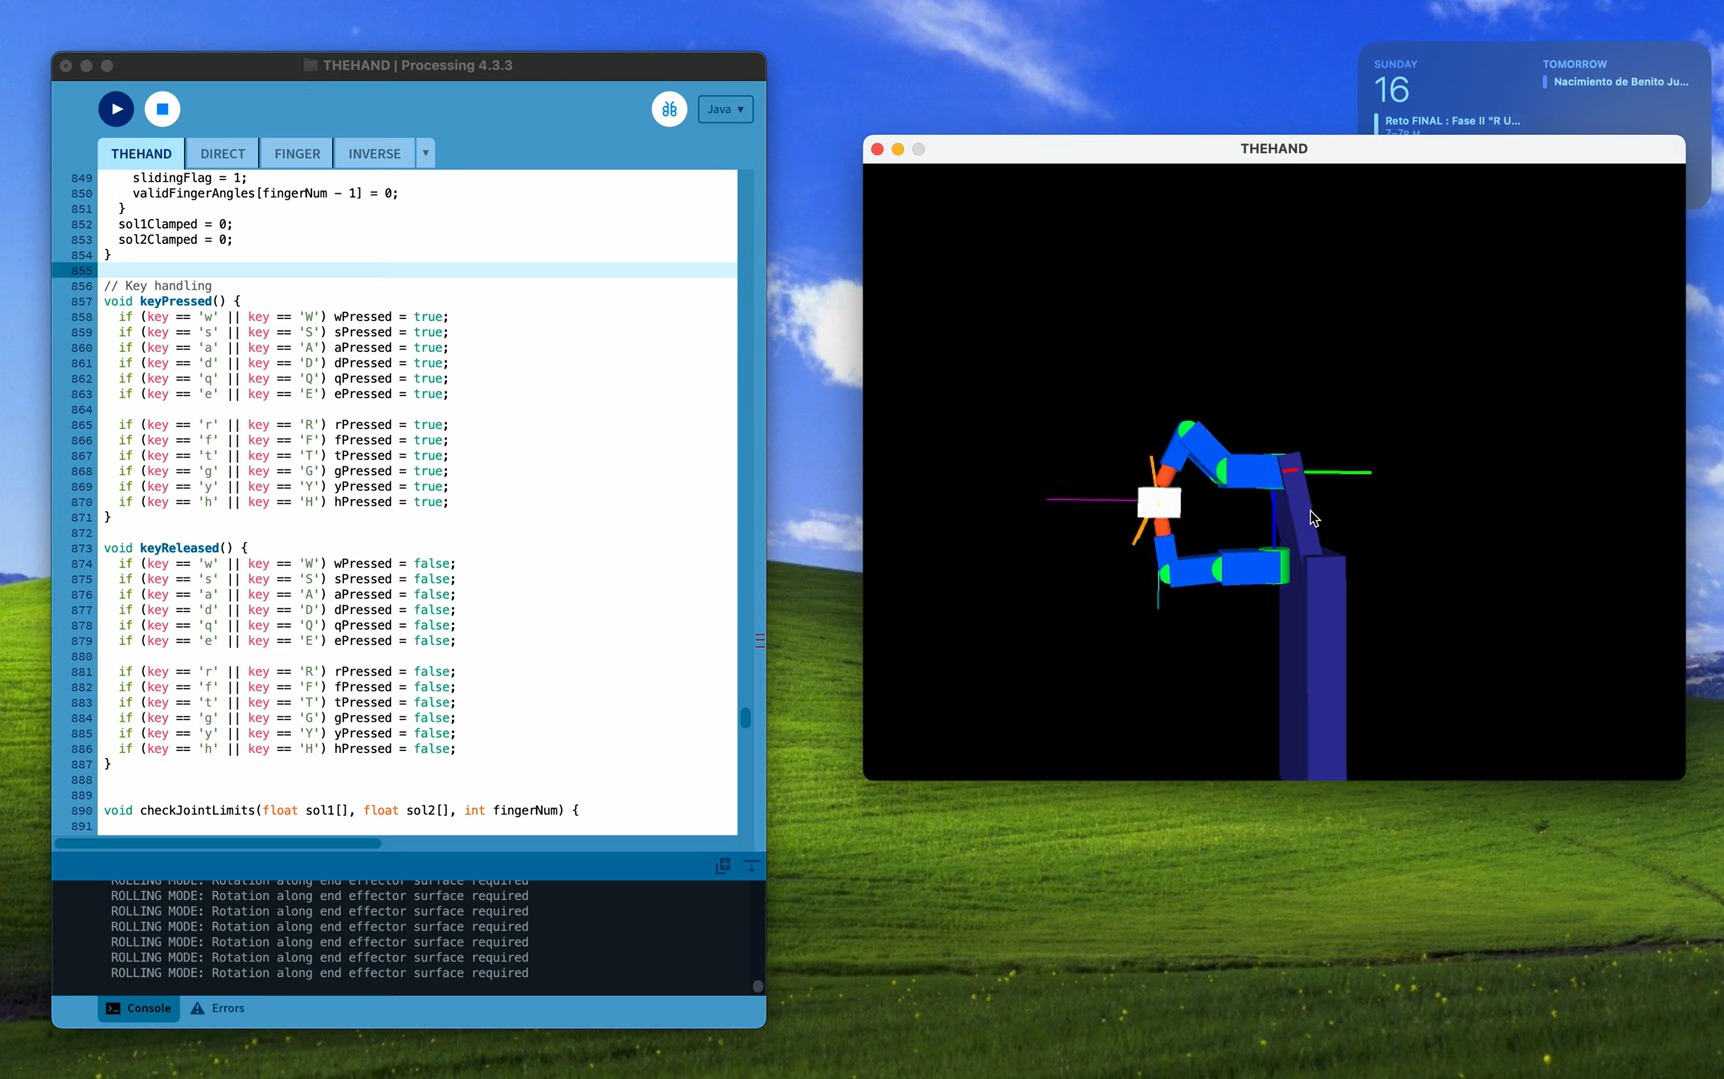Show the Console panel
Viewport: 1724px width, 1079px height.
(x=139, y=1008)
